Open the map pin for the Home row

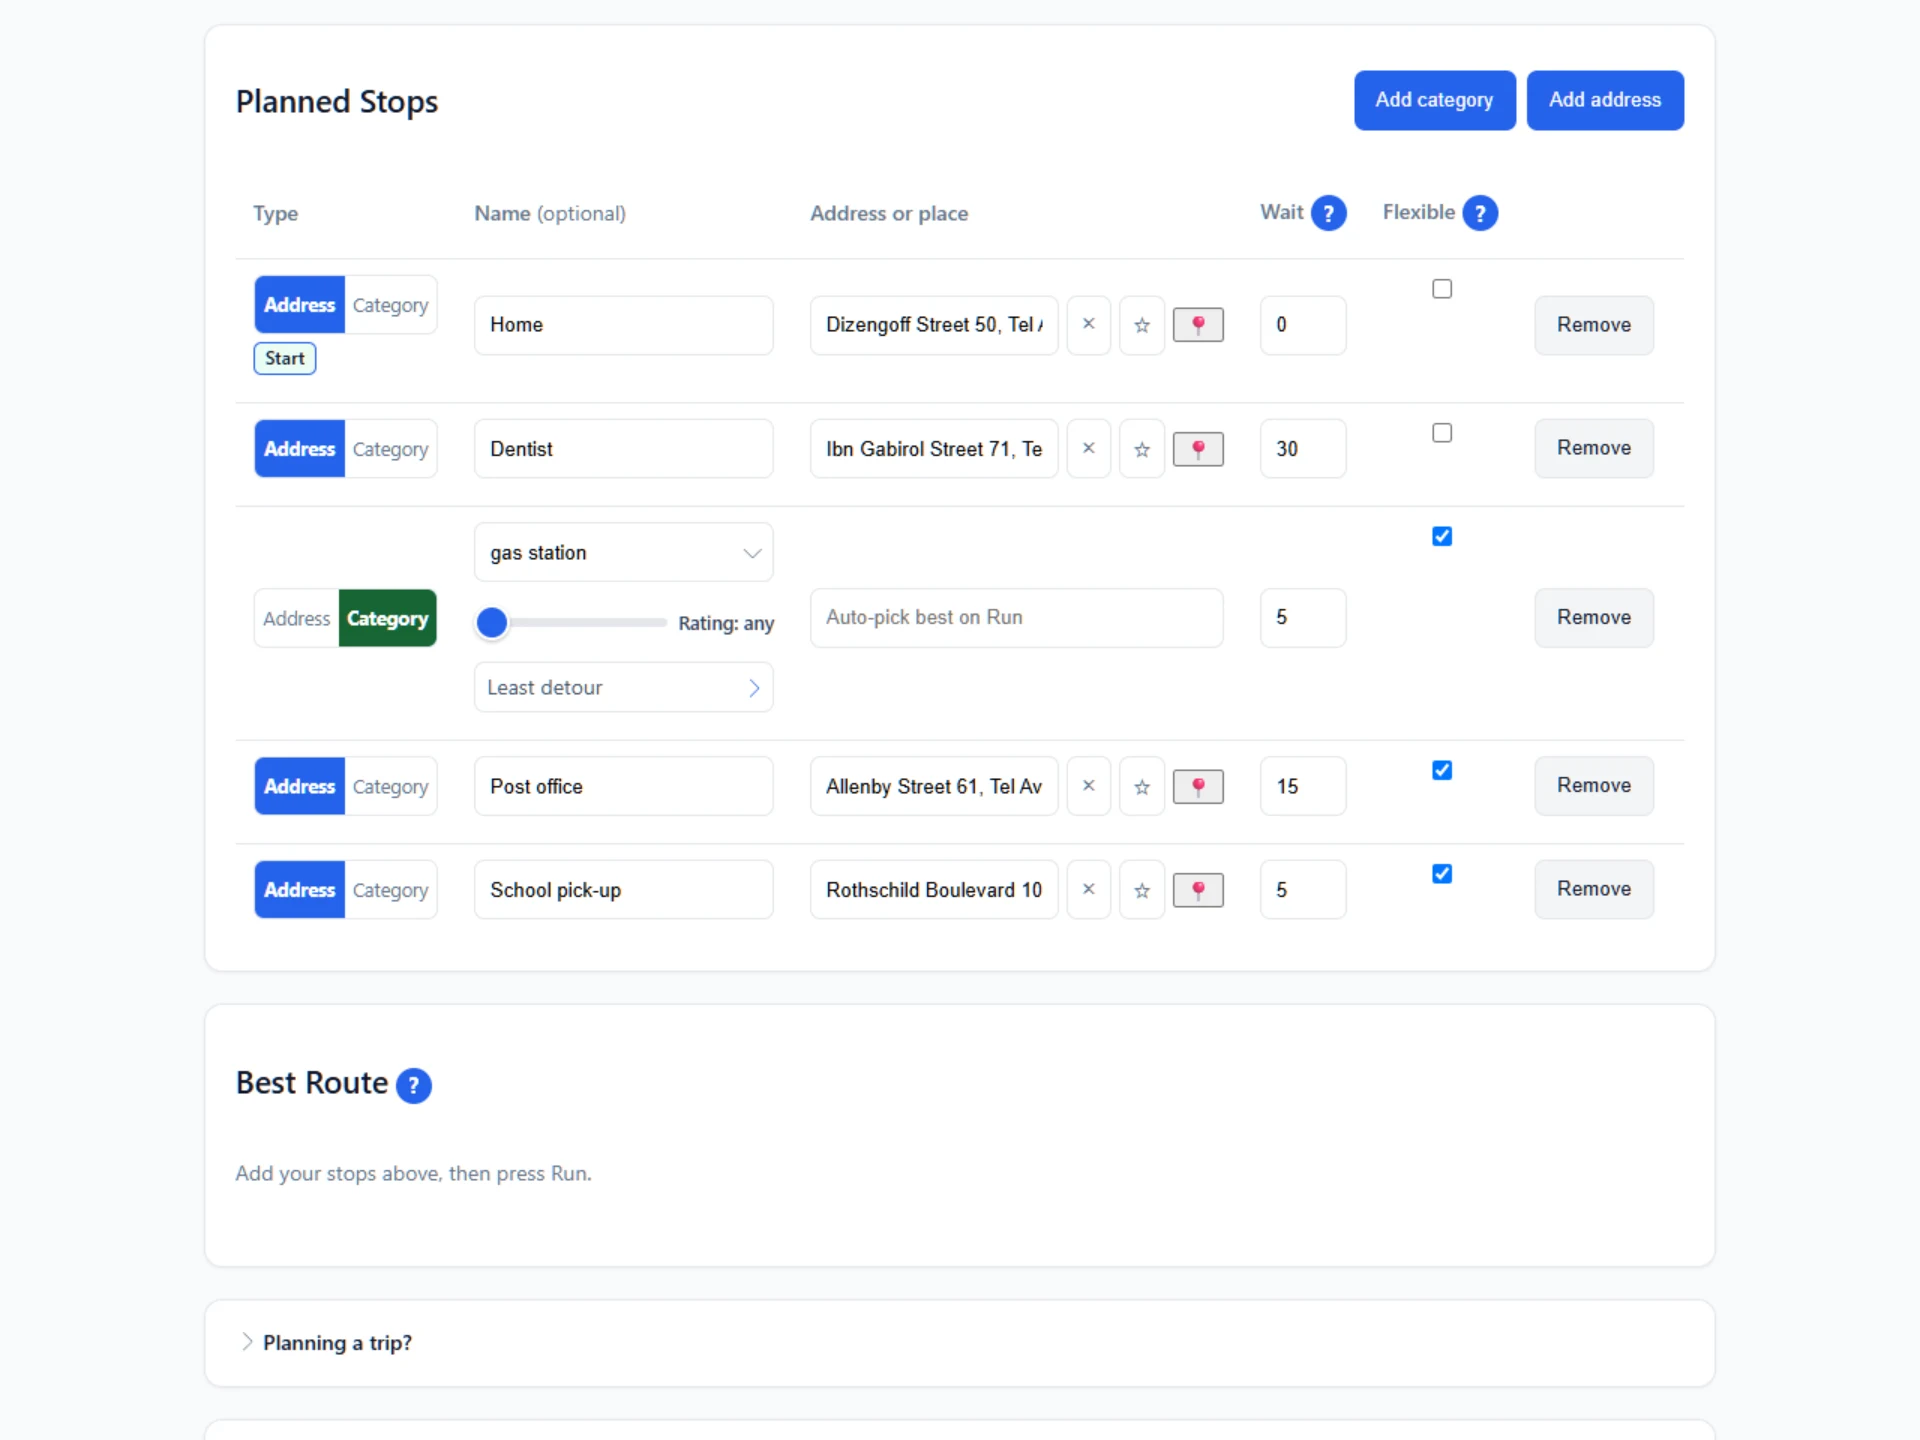click(1198, 325)
